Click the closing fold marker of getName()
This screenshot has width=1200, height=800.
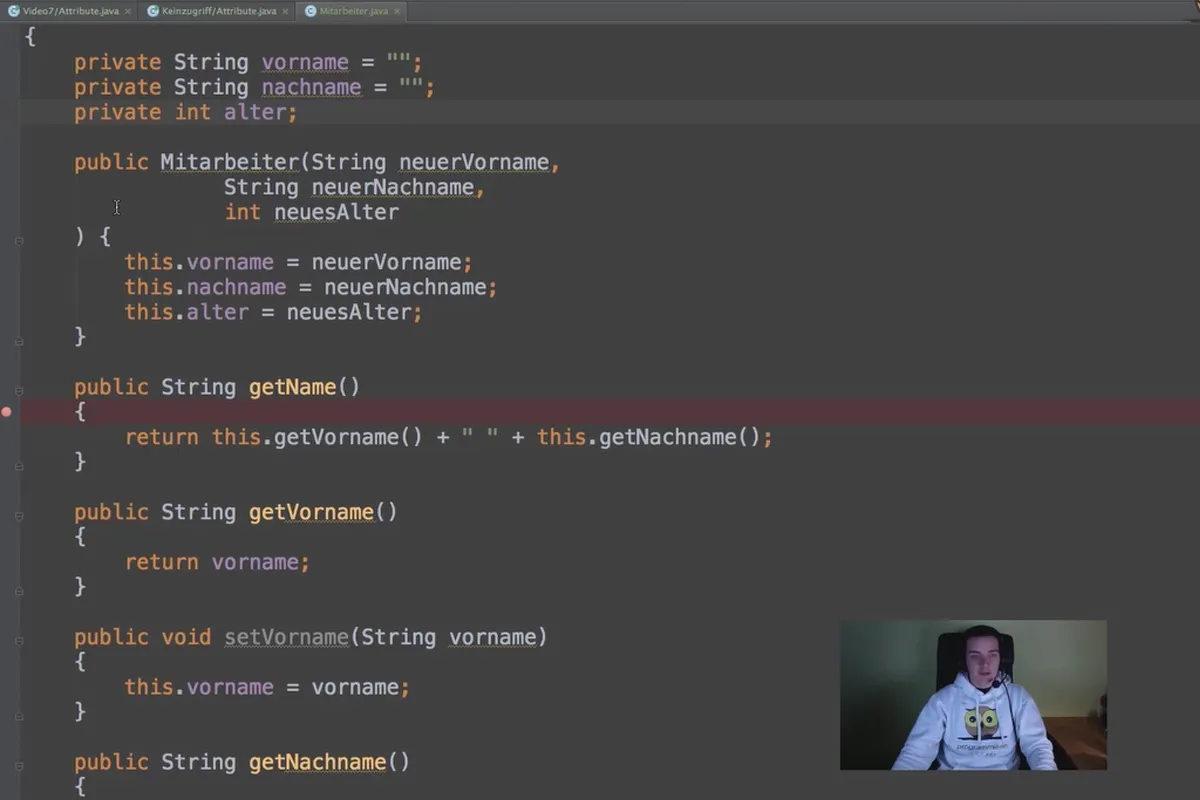[x=19, y=465]
